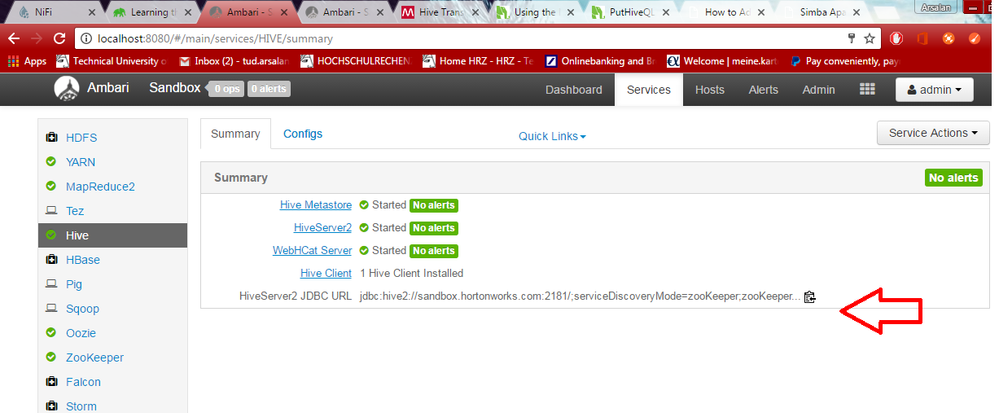Open the admin user dropdown
The height and width of the screenshot is (413, 999).
pyautogui.click(x=934, y=90)
